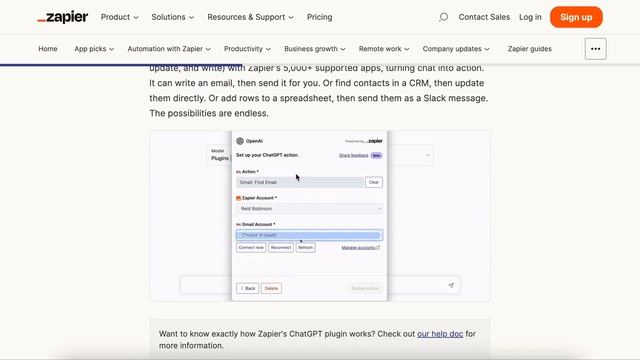Click the Delete button in dialog
The height and width of the screenshot is (360, 640).
(x=271, y=289)
